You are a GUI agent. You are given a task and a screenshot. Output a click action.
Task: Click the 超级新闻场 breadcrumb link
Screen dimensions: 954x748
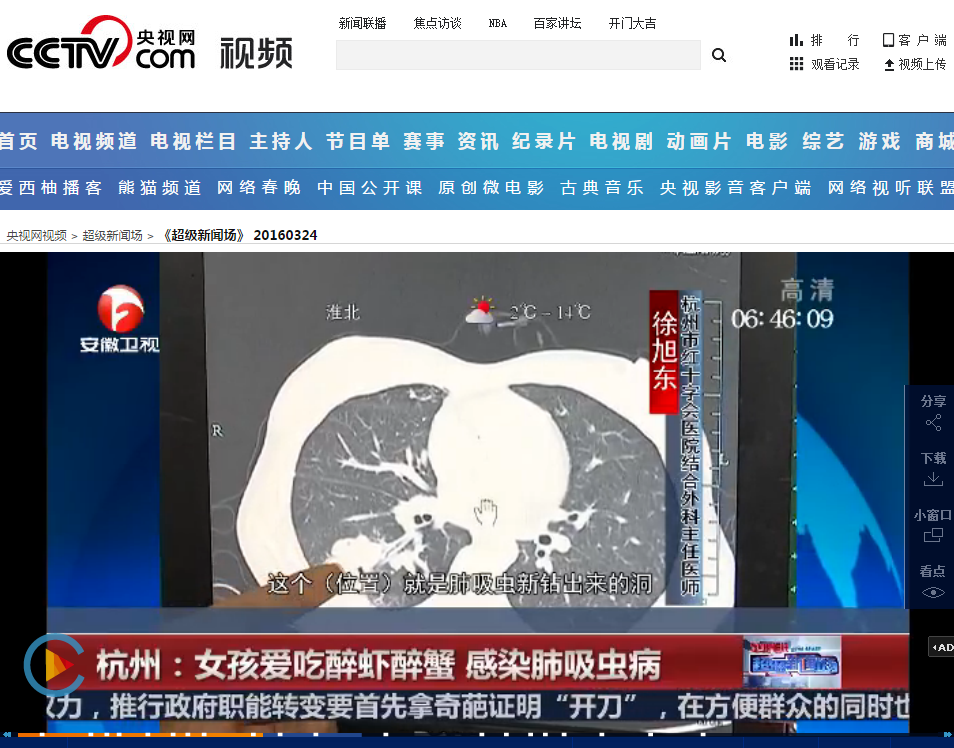pyautogui.click(x=112, y=236)
